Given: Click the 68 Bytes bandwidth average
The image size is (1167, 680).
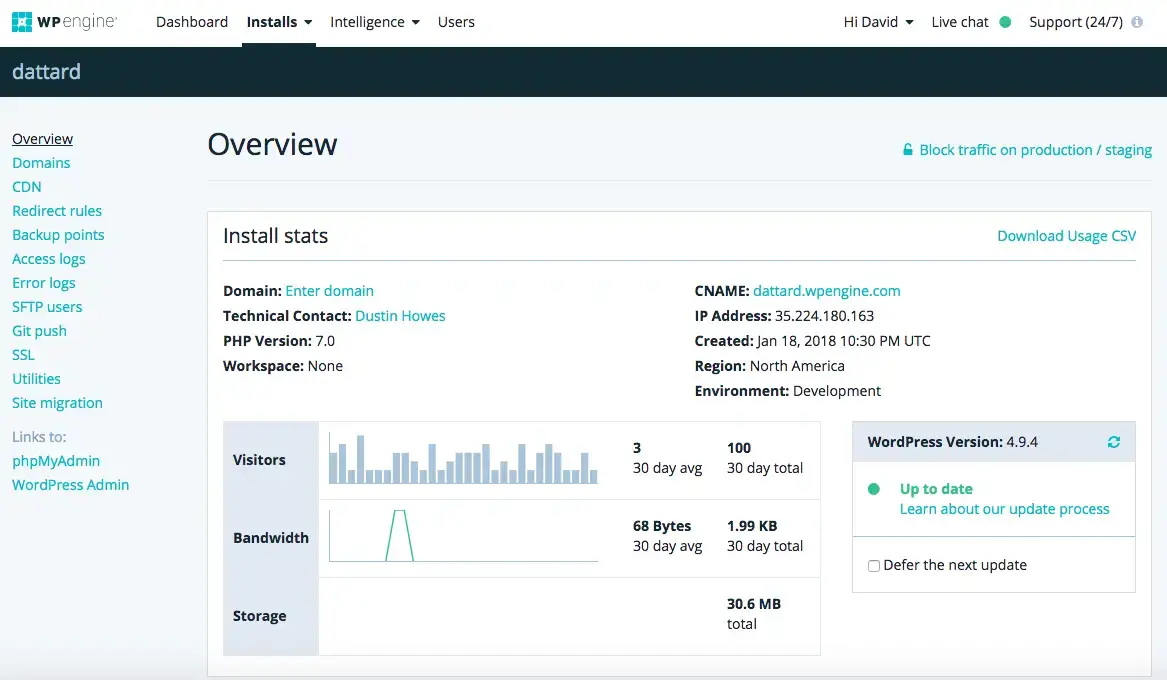Looking at the screenshot, I should click(662, 526).
